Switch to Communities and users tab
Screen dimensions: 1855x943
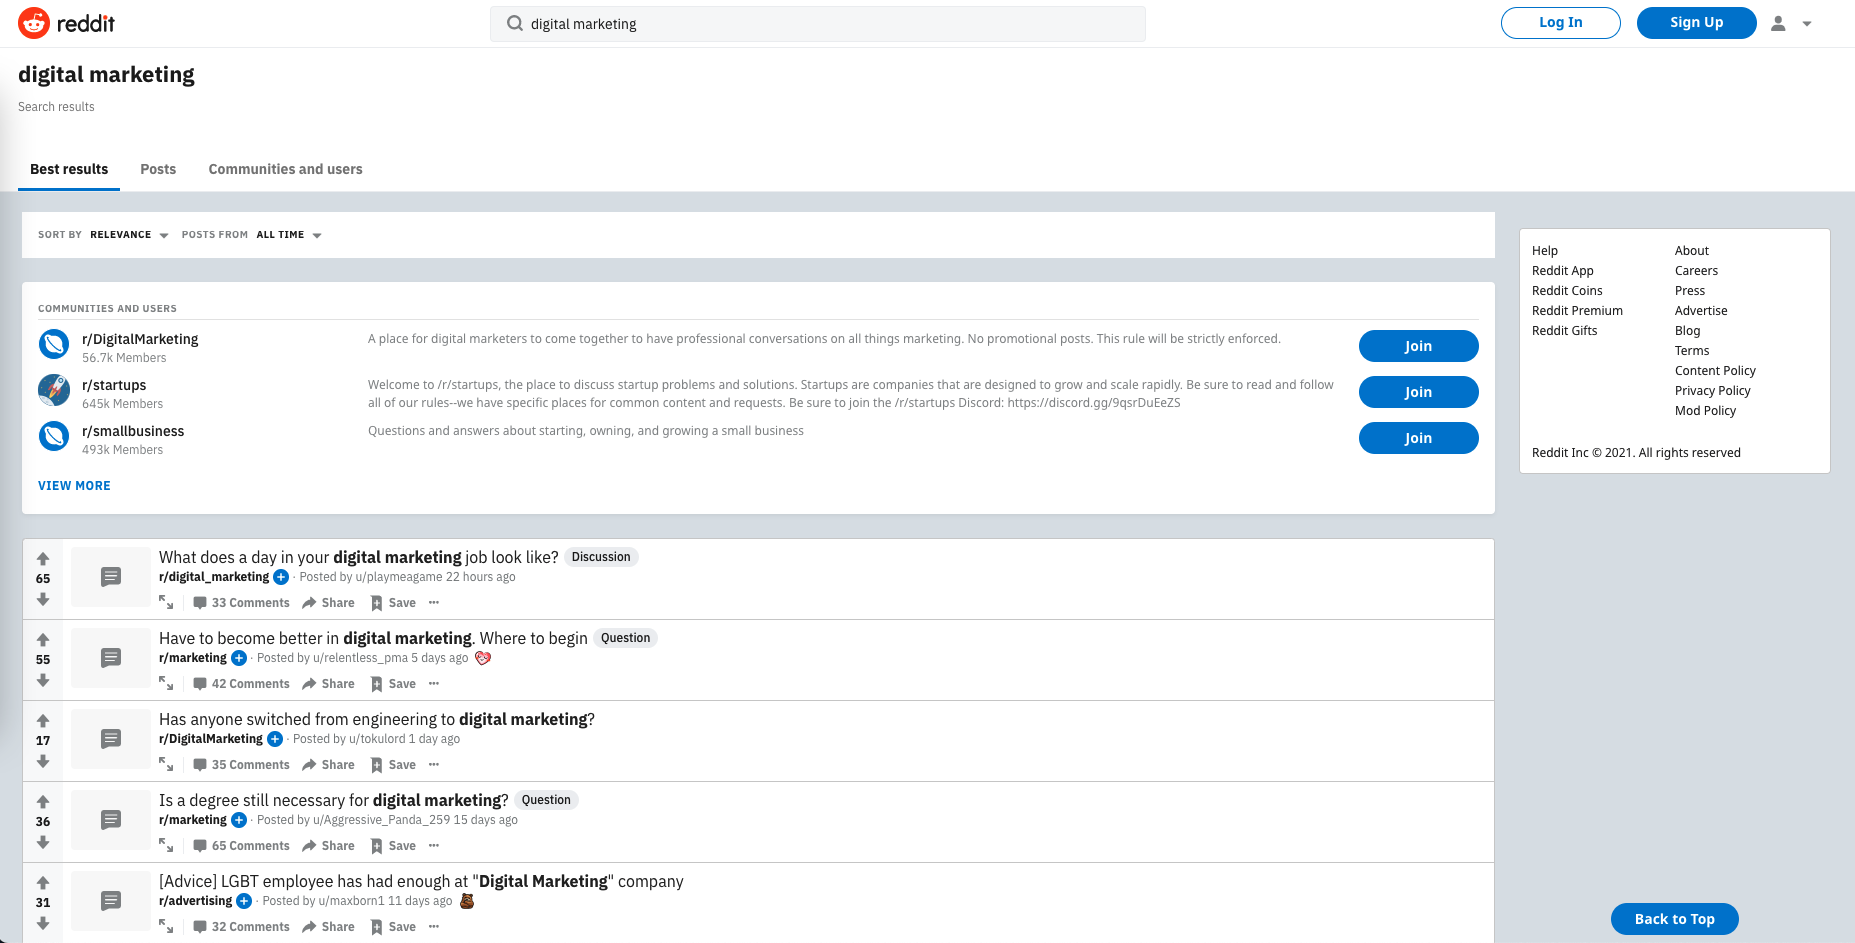coord(285,169)
